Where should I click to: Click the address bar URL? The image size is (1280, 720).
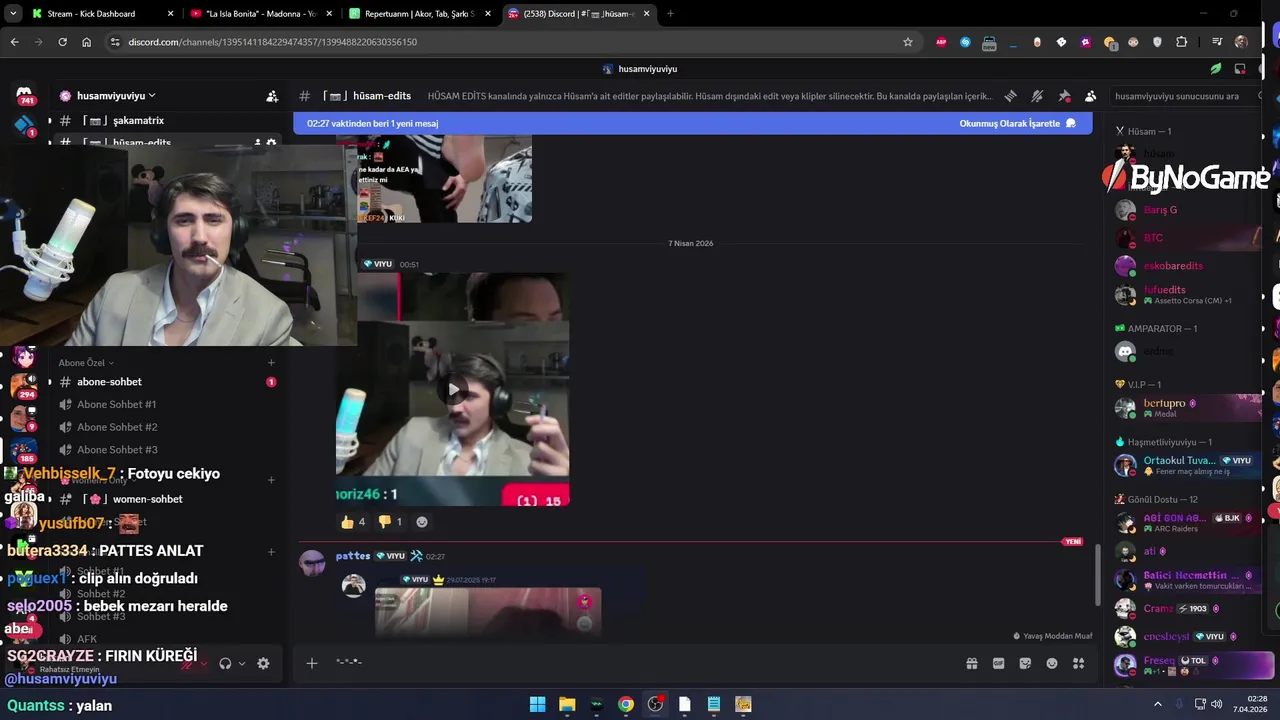tap(272, 42)
